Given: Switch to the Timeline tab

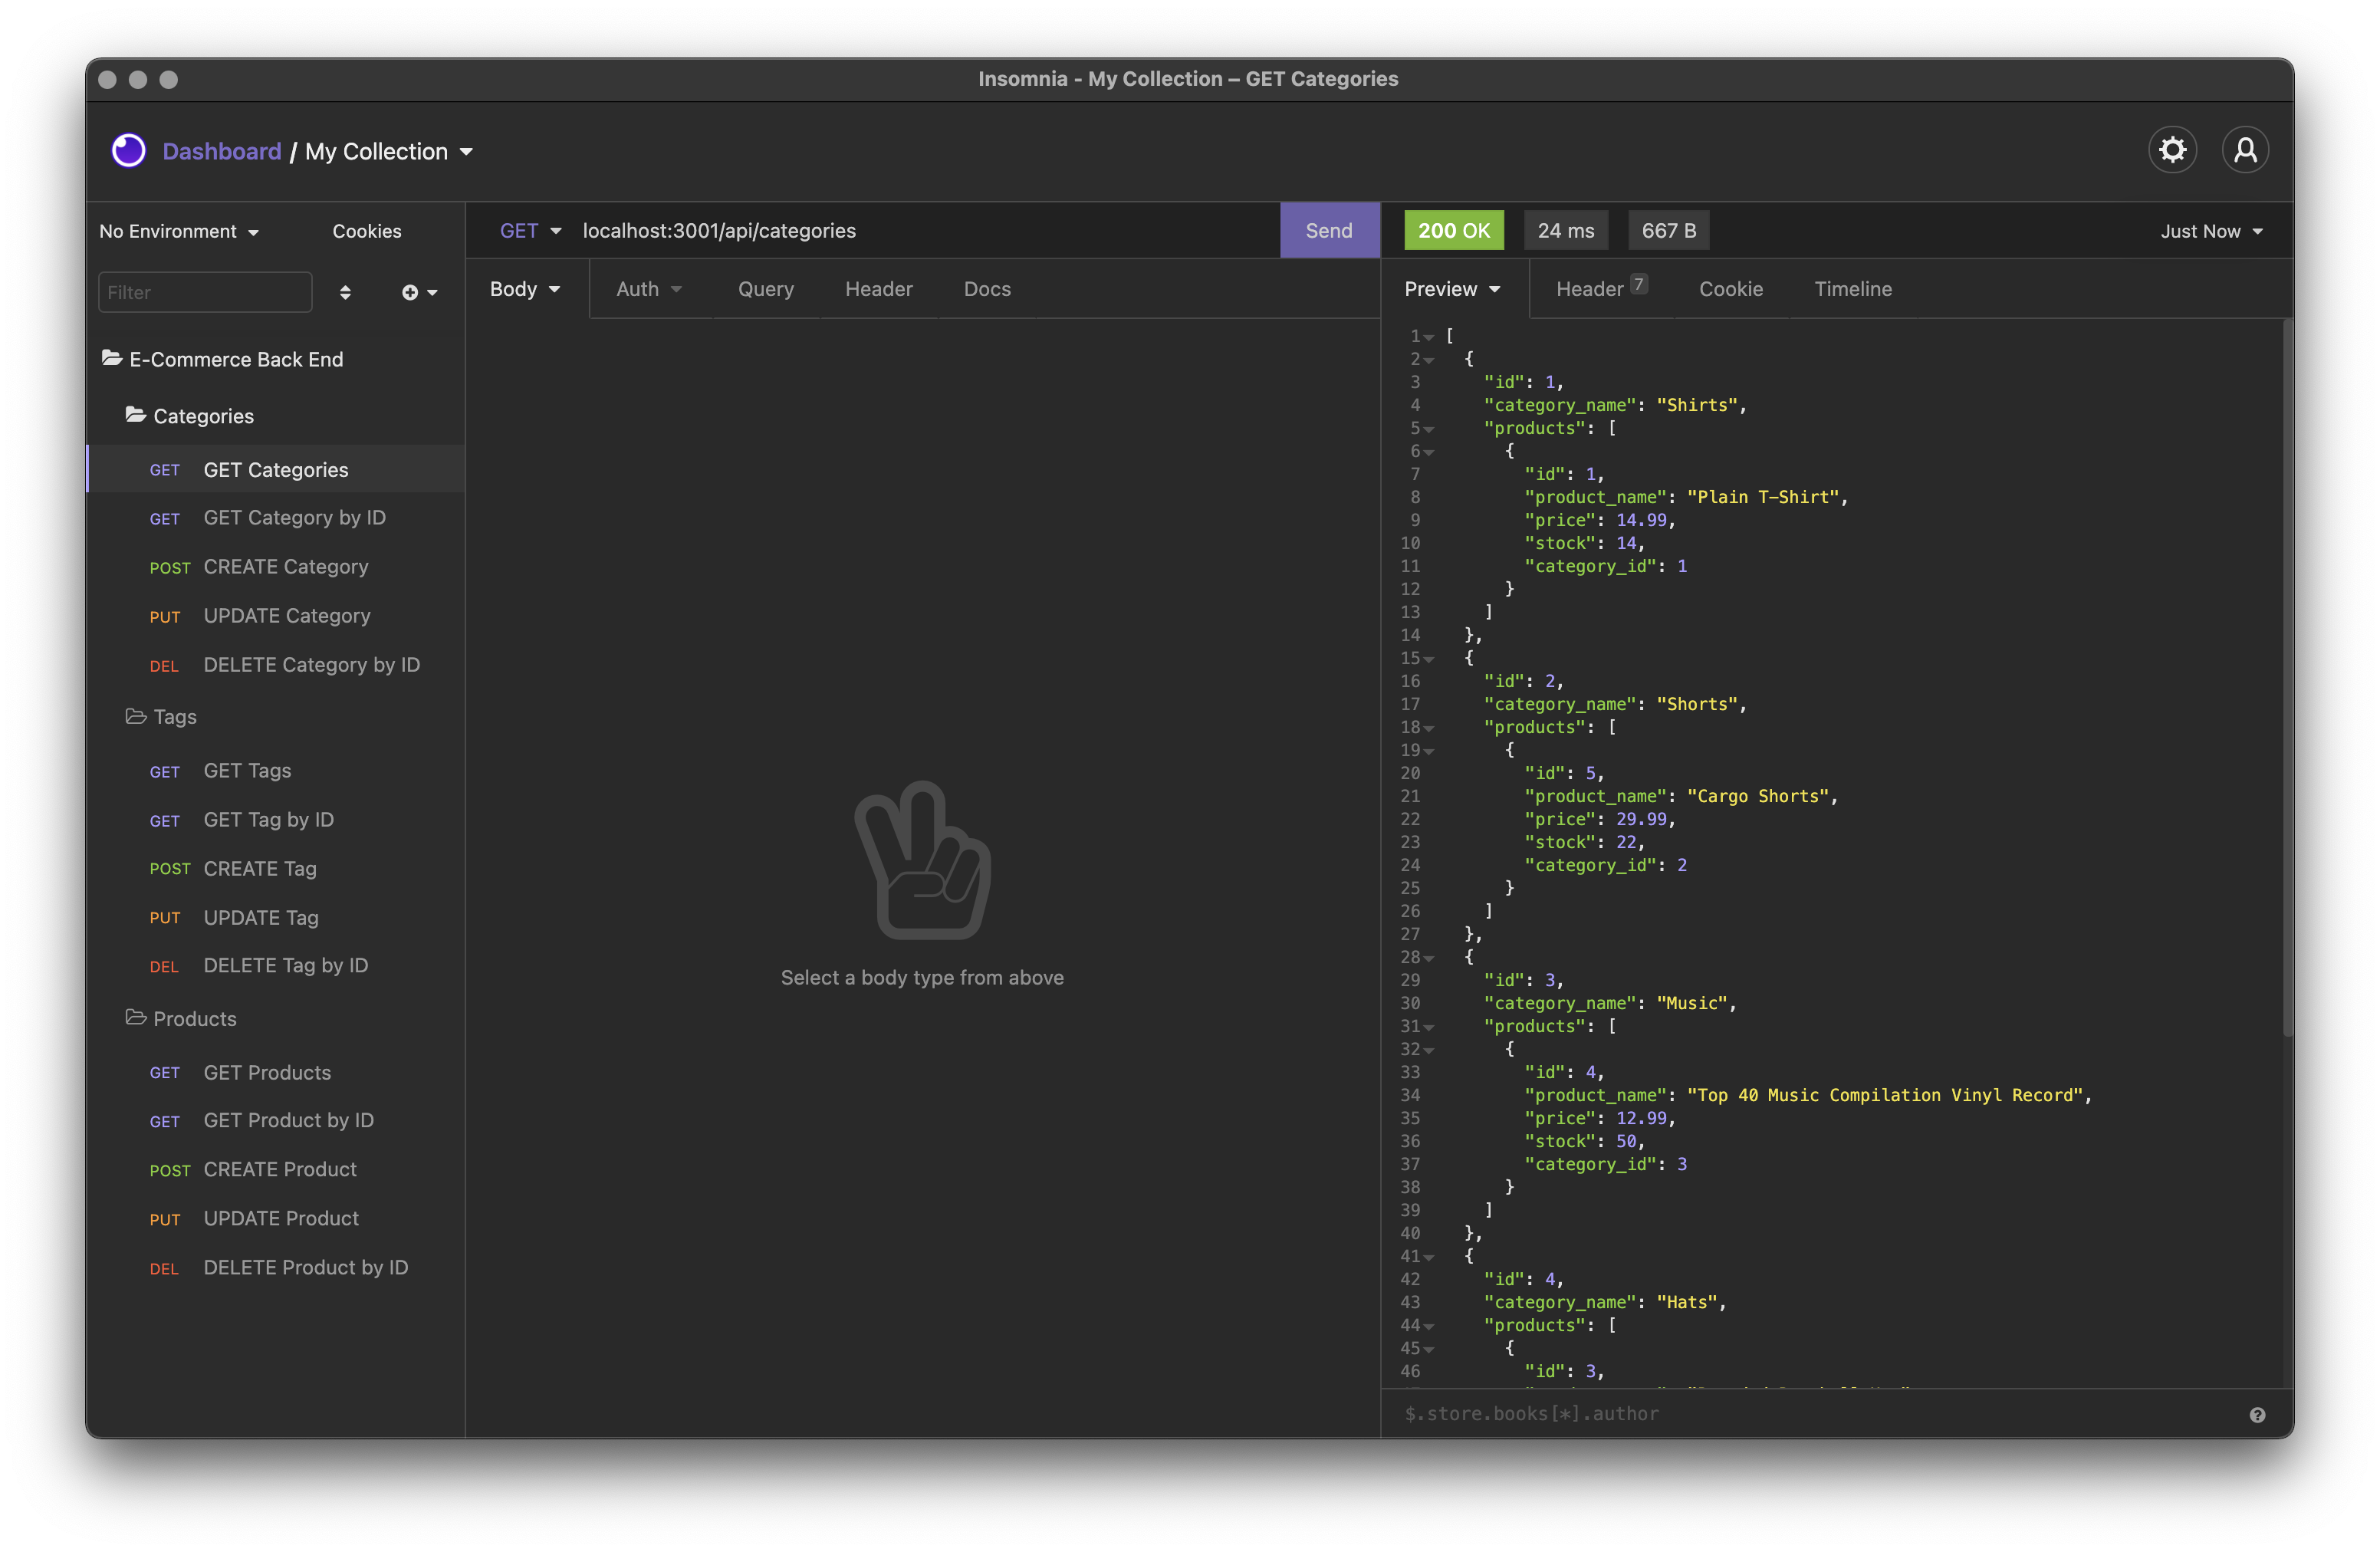Looking at the screenshot, I should 1852,289.
